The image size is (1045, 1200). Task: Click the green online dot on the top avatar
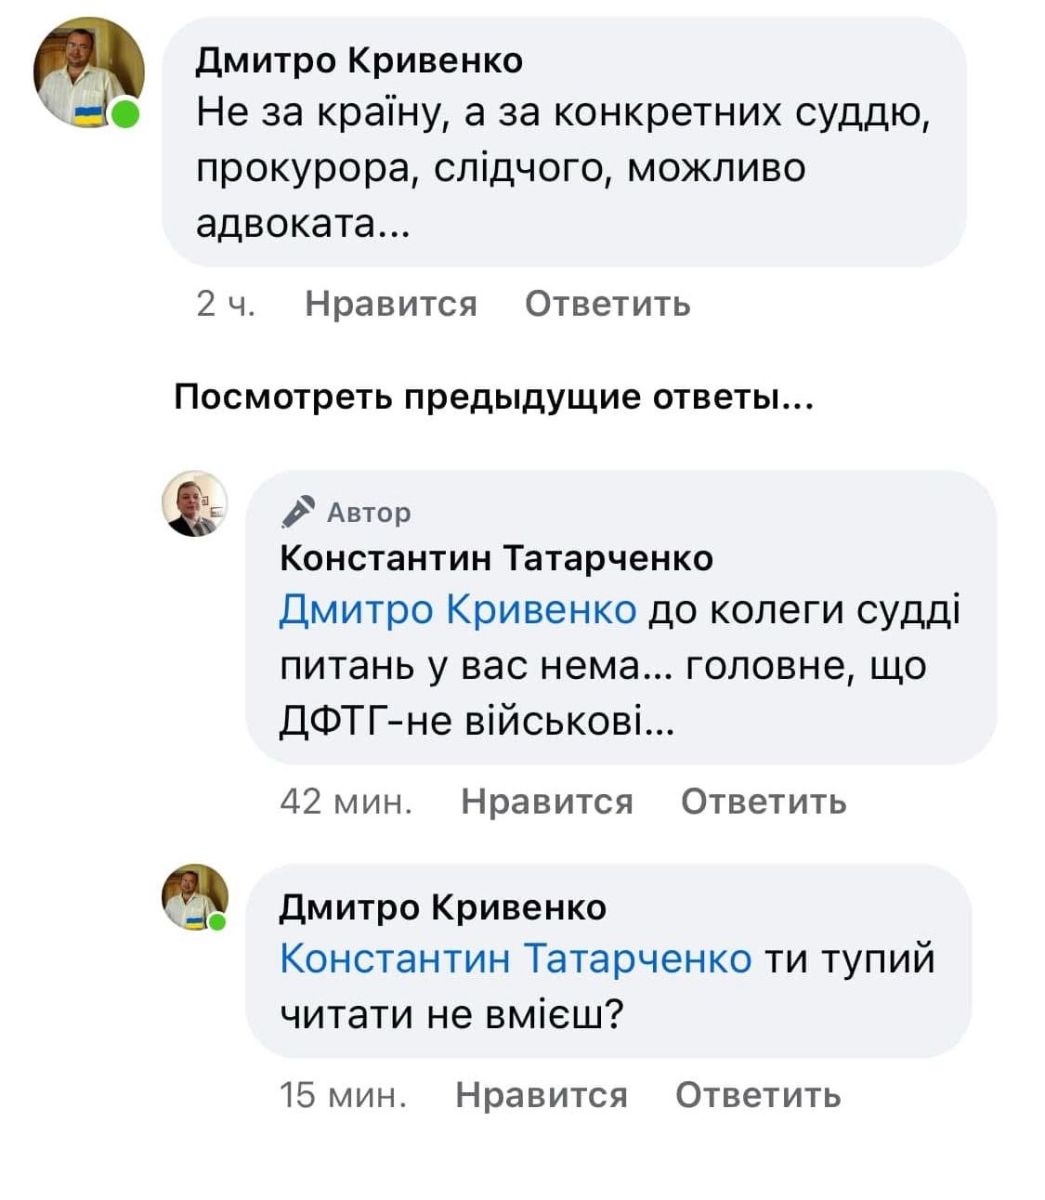tap(125, 115)
